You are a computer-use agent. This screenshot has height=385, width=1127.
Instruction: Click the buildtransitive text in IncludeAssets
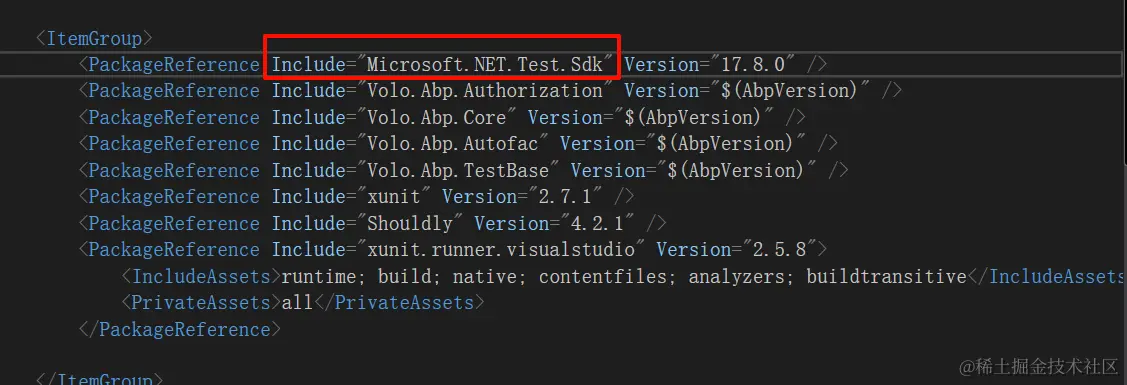click(x=887, y=277)
